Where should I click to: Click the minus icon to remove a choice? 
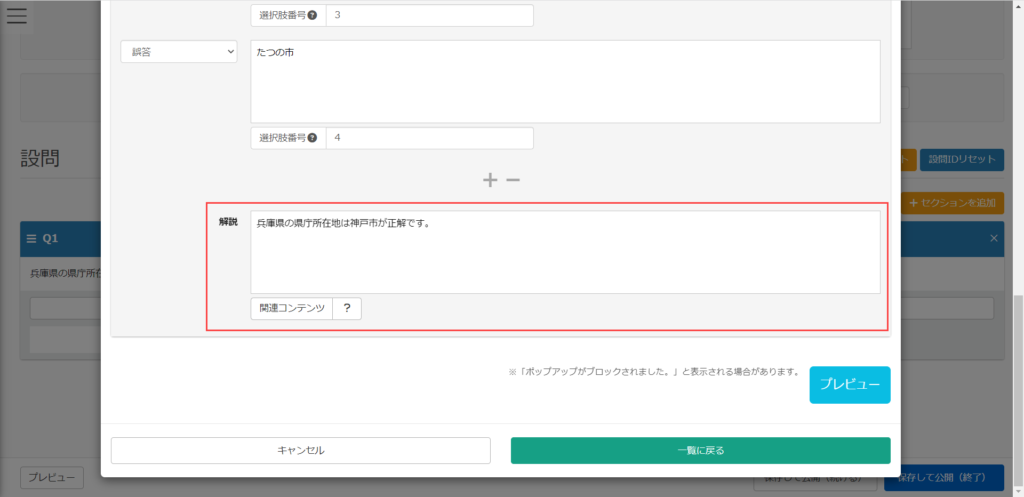click(513, 180)
